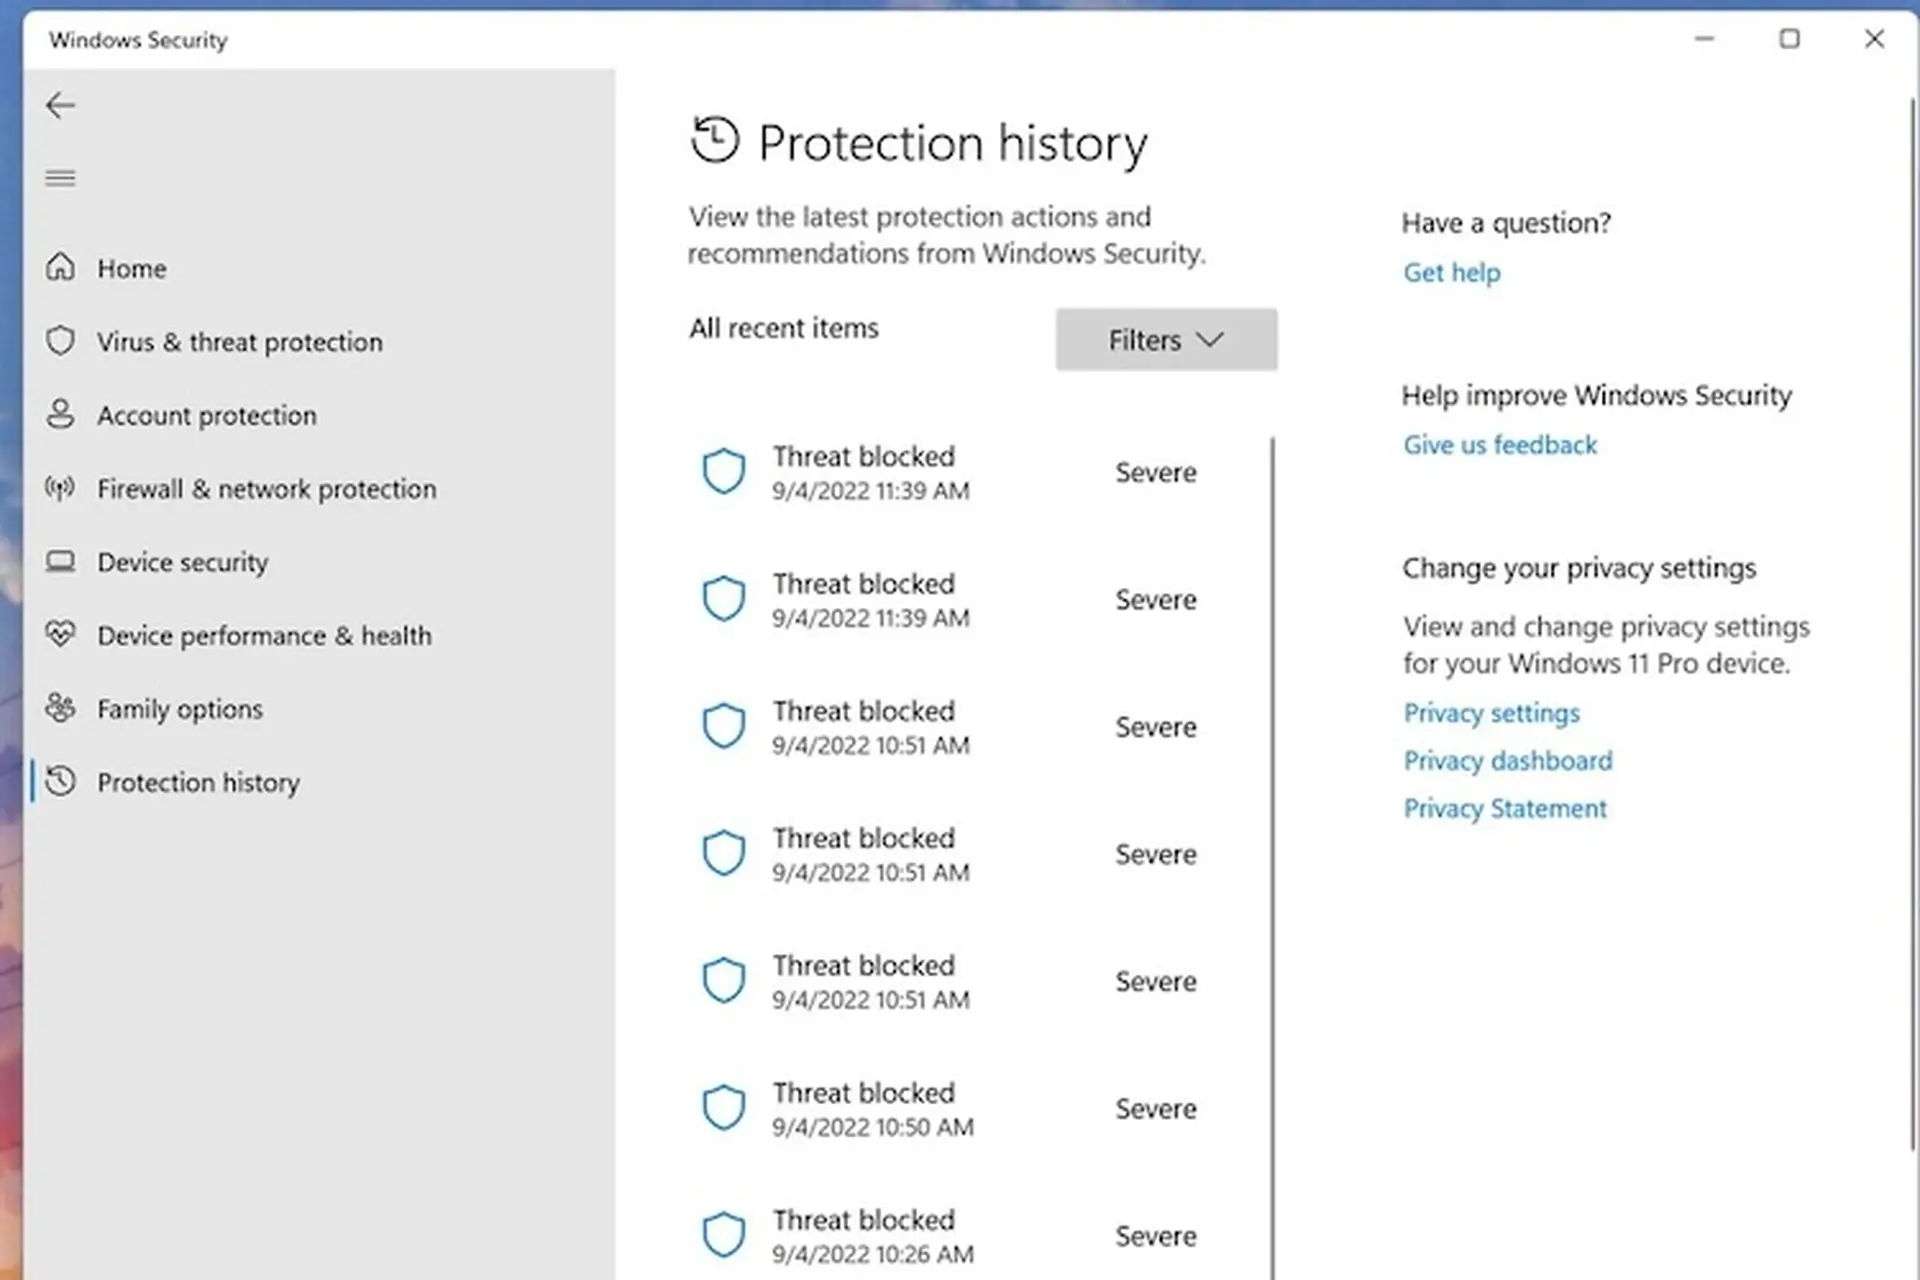Go to Home in sidebar

pyautogui.click(x=132, y=268)
